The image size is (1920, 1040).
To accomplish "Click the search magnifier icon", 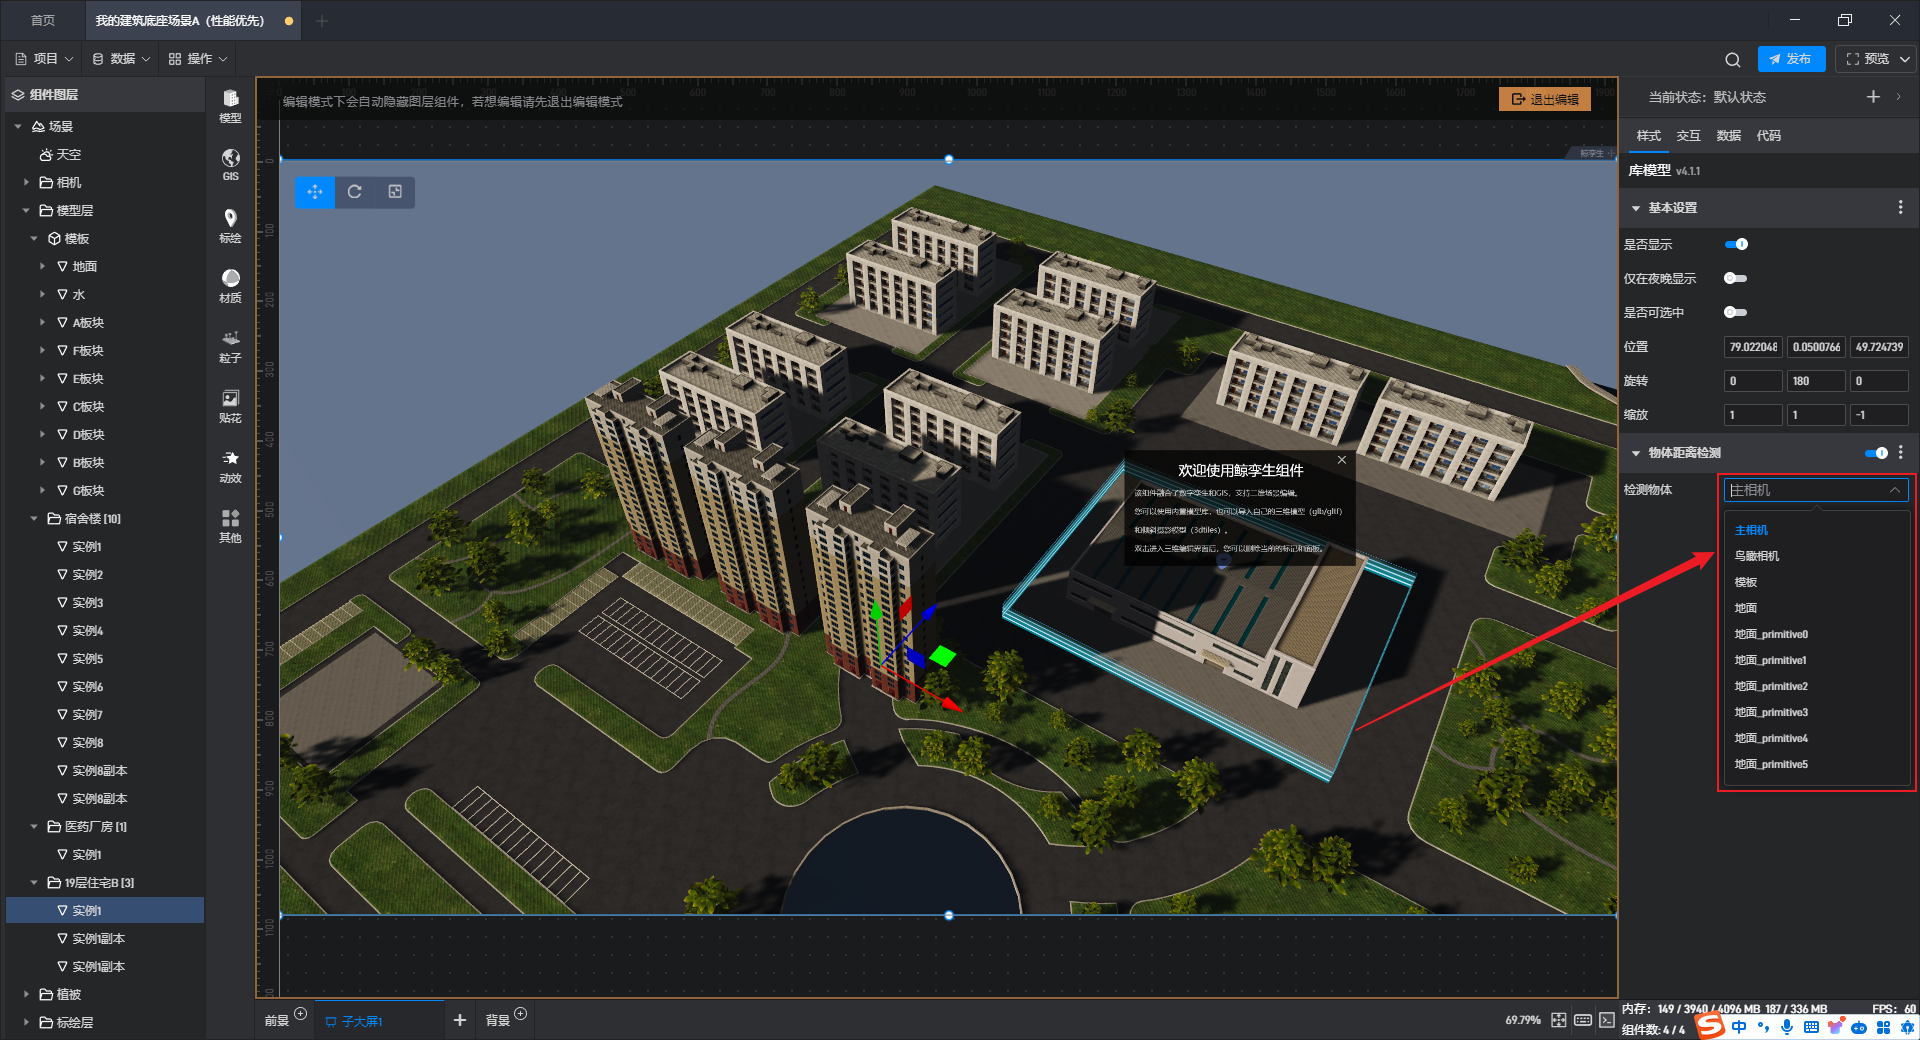I will 1733,60.
